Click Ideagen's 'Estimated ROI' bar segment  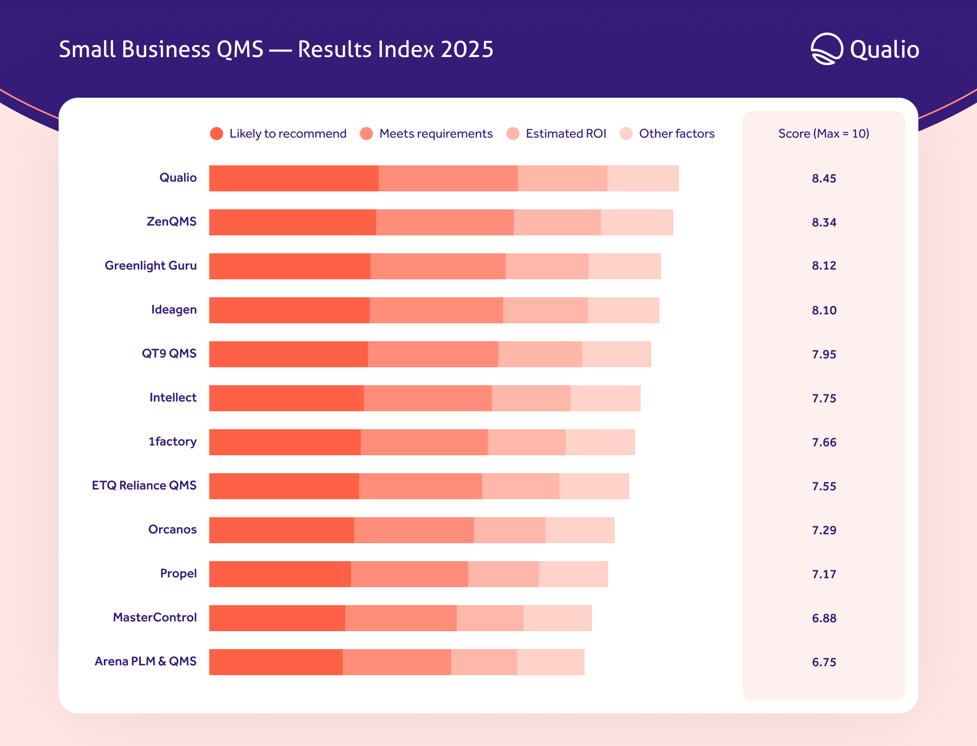coord(545,310)
